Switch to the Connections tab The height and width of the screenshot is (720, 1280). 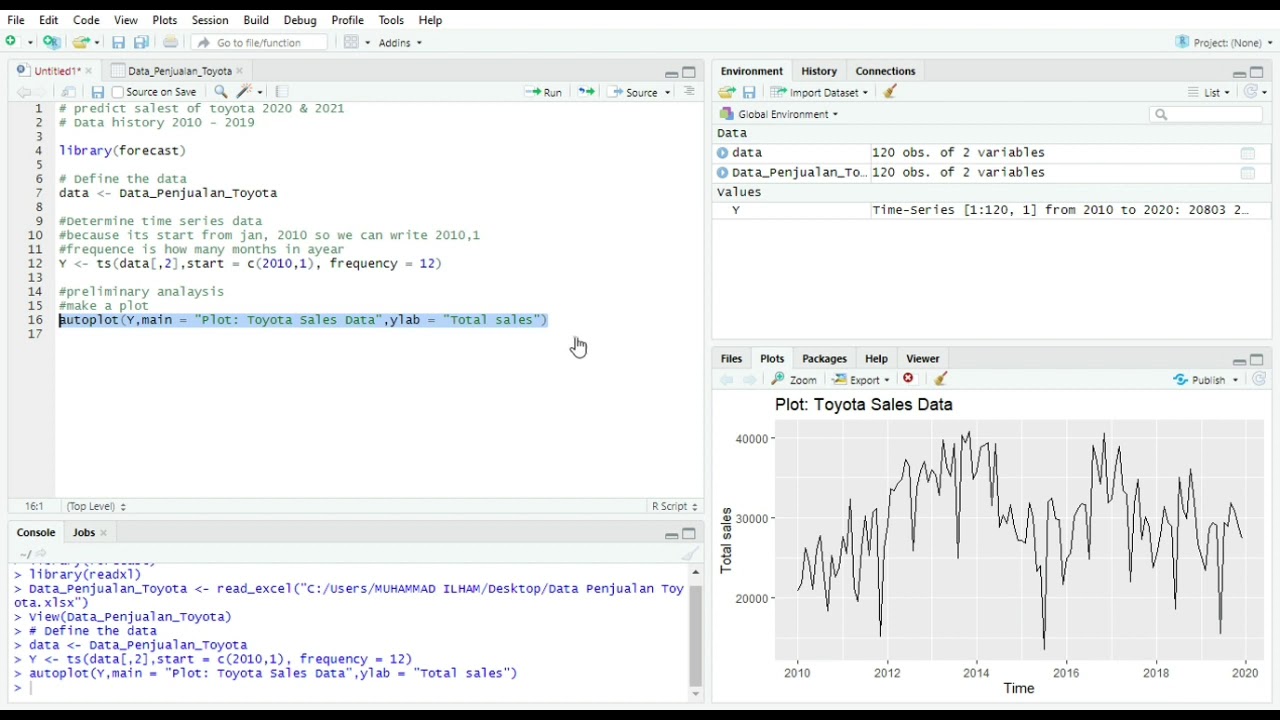(x=885, y=71)
